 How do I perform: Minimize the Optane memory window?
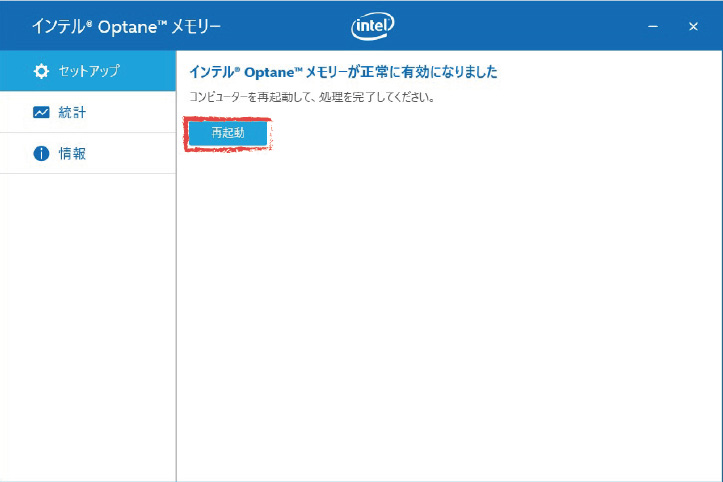(x=653, y=26)
